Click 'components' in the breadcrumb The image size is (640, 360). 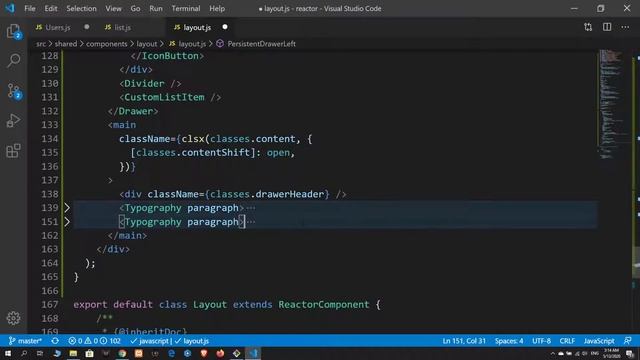tap(107, 44)
